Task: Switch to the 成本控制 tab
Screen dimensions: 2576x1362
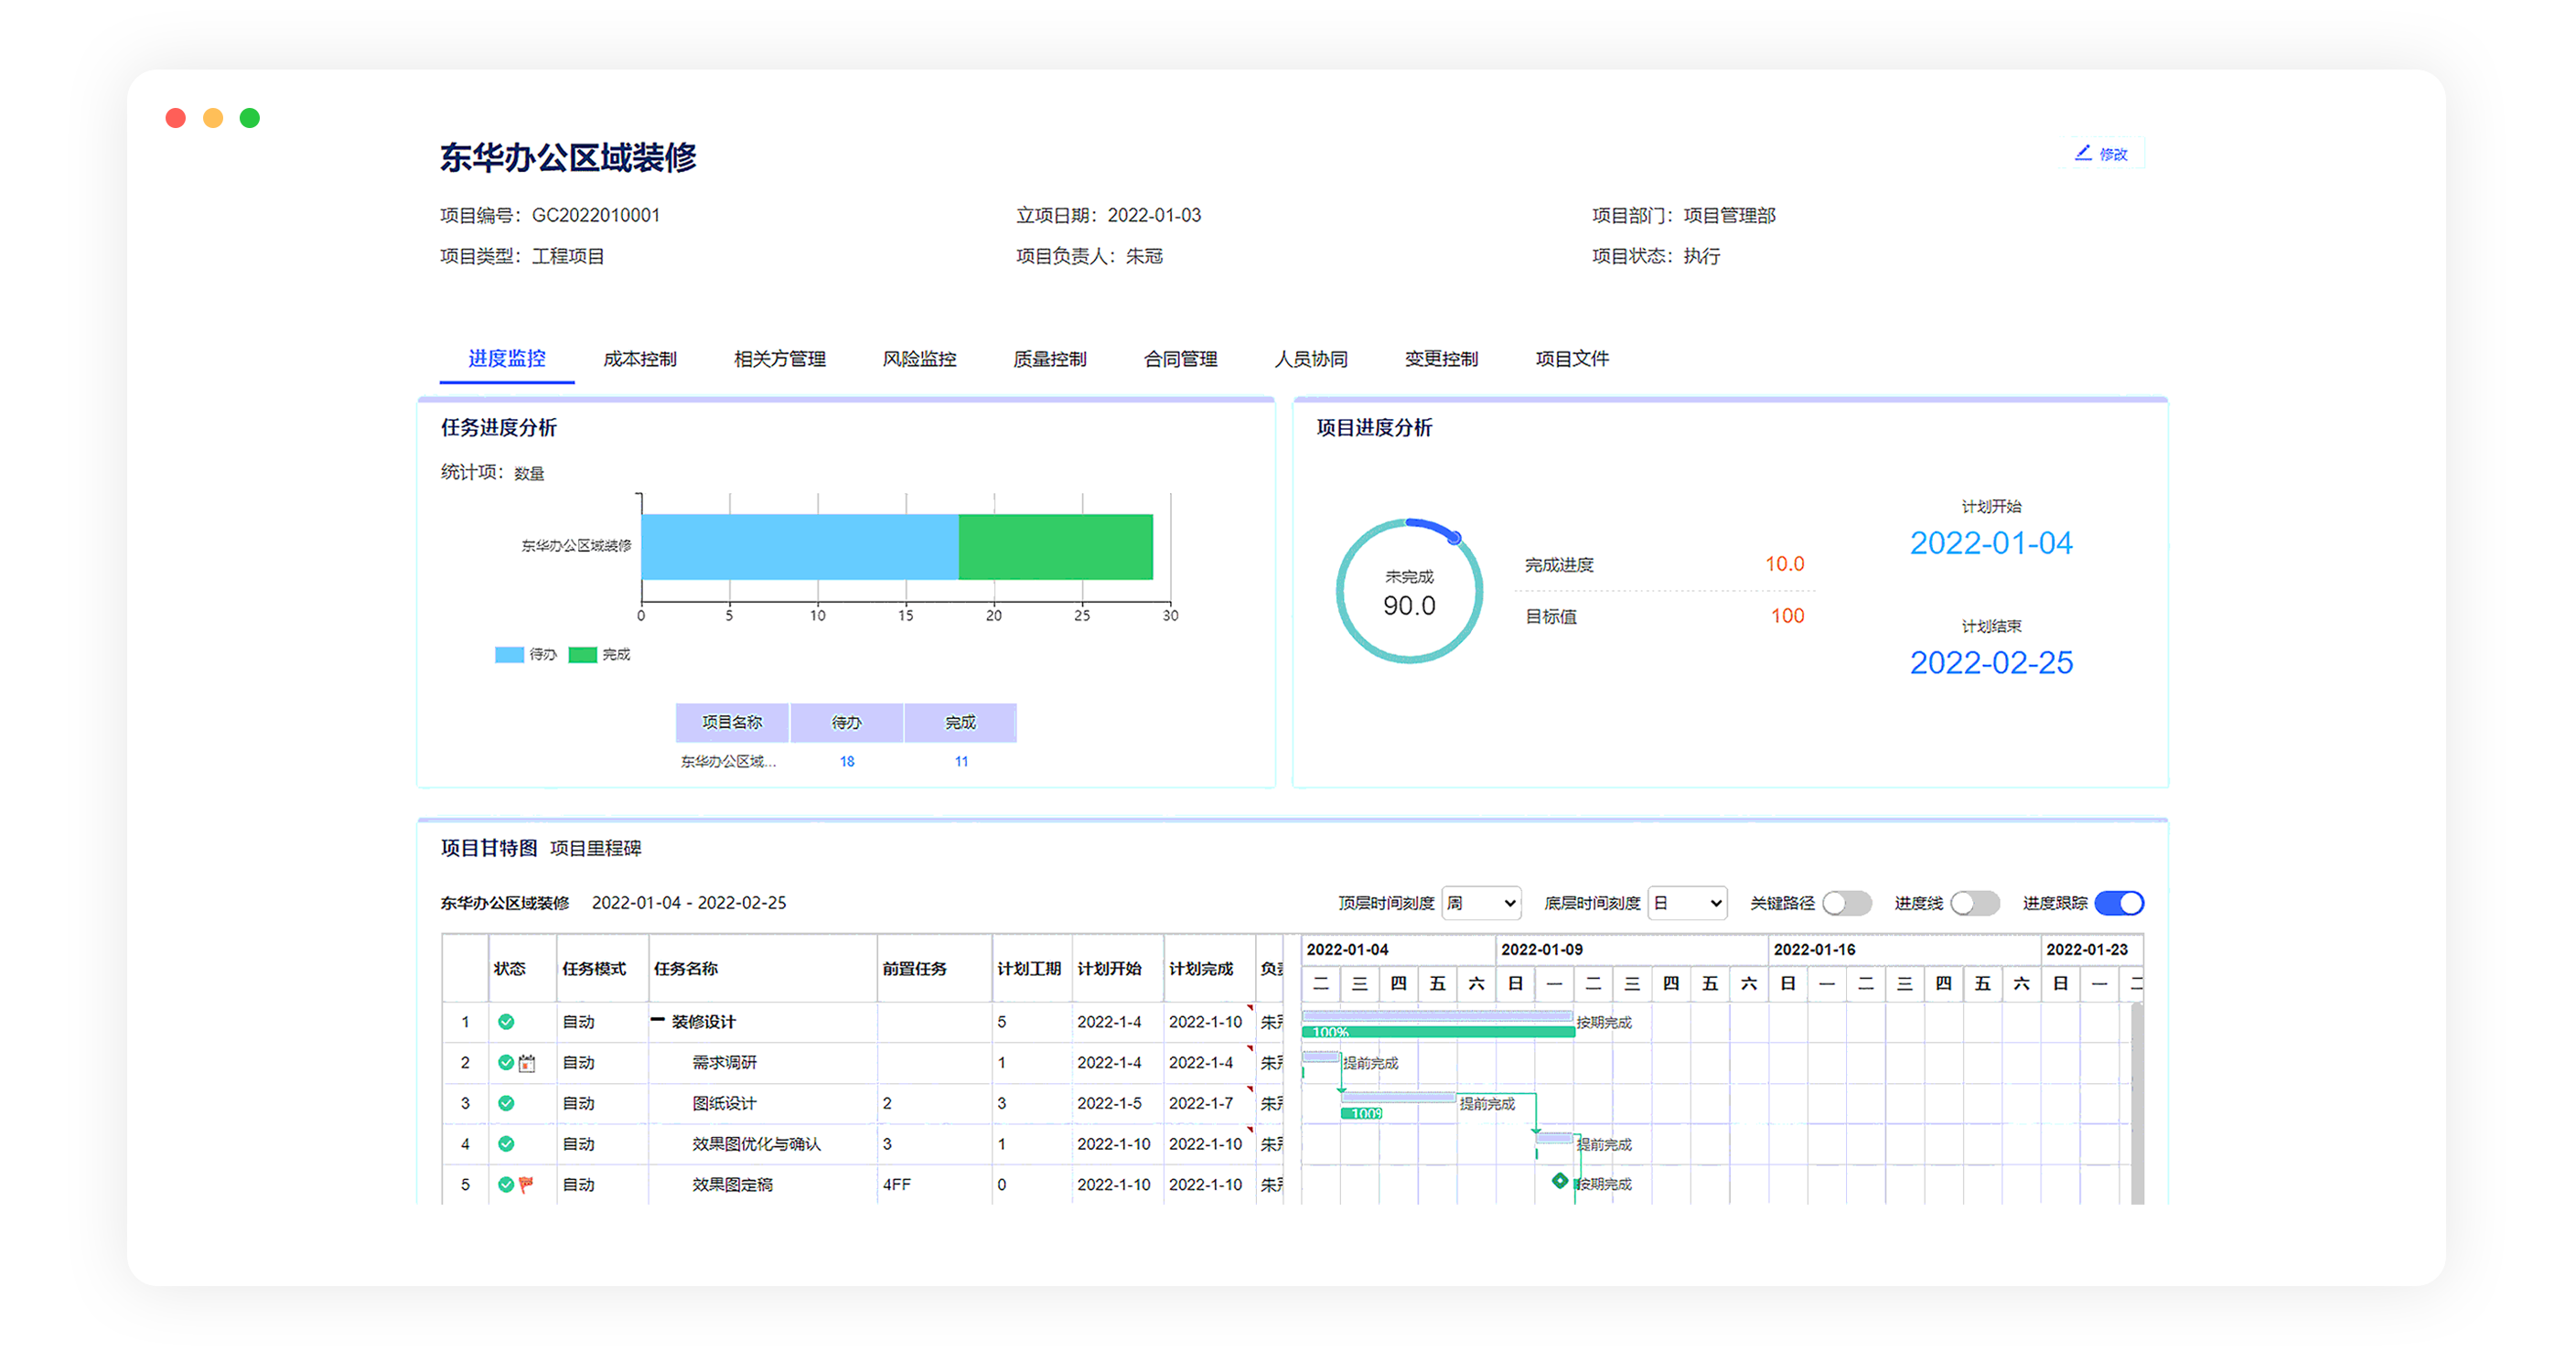Action: [x=640, y=359]
